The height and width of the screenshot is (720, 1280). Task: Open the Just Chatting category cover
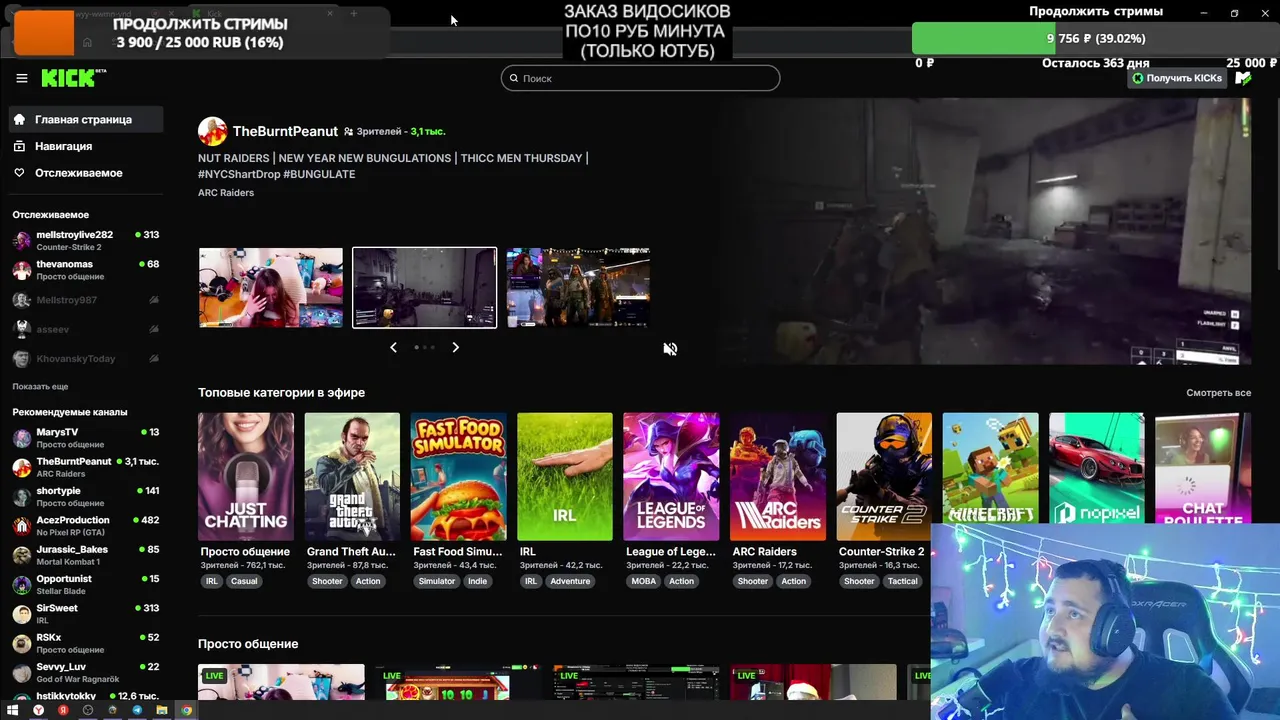pyautogui.click(x=246, y=477)
